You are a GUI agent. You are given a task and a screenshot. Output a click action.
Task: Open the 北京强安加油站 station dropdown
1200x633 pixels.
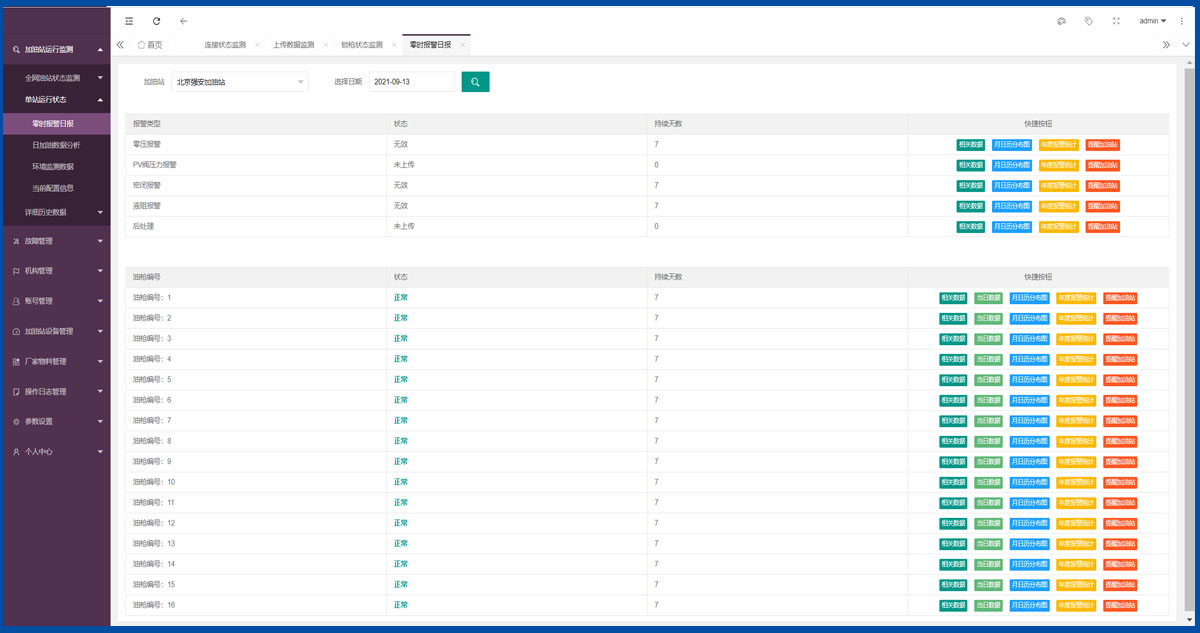pyautogui.click(x=239, y=82)
